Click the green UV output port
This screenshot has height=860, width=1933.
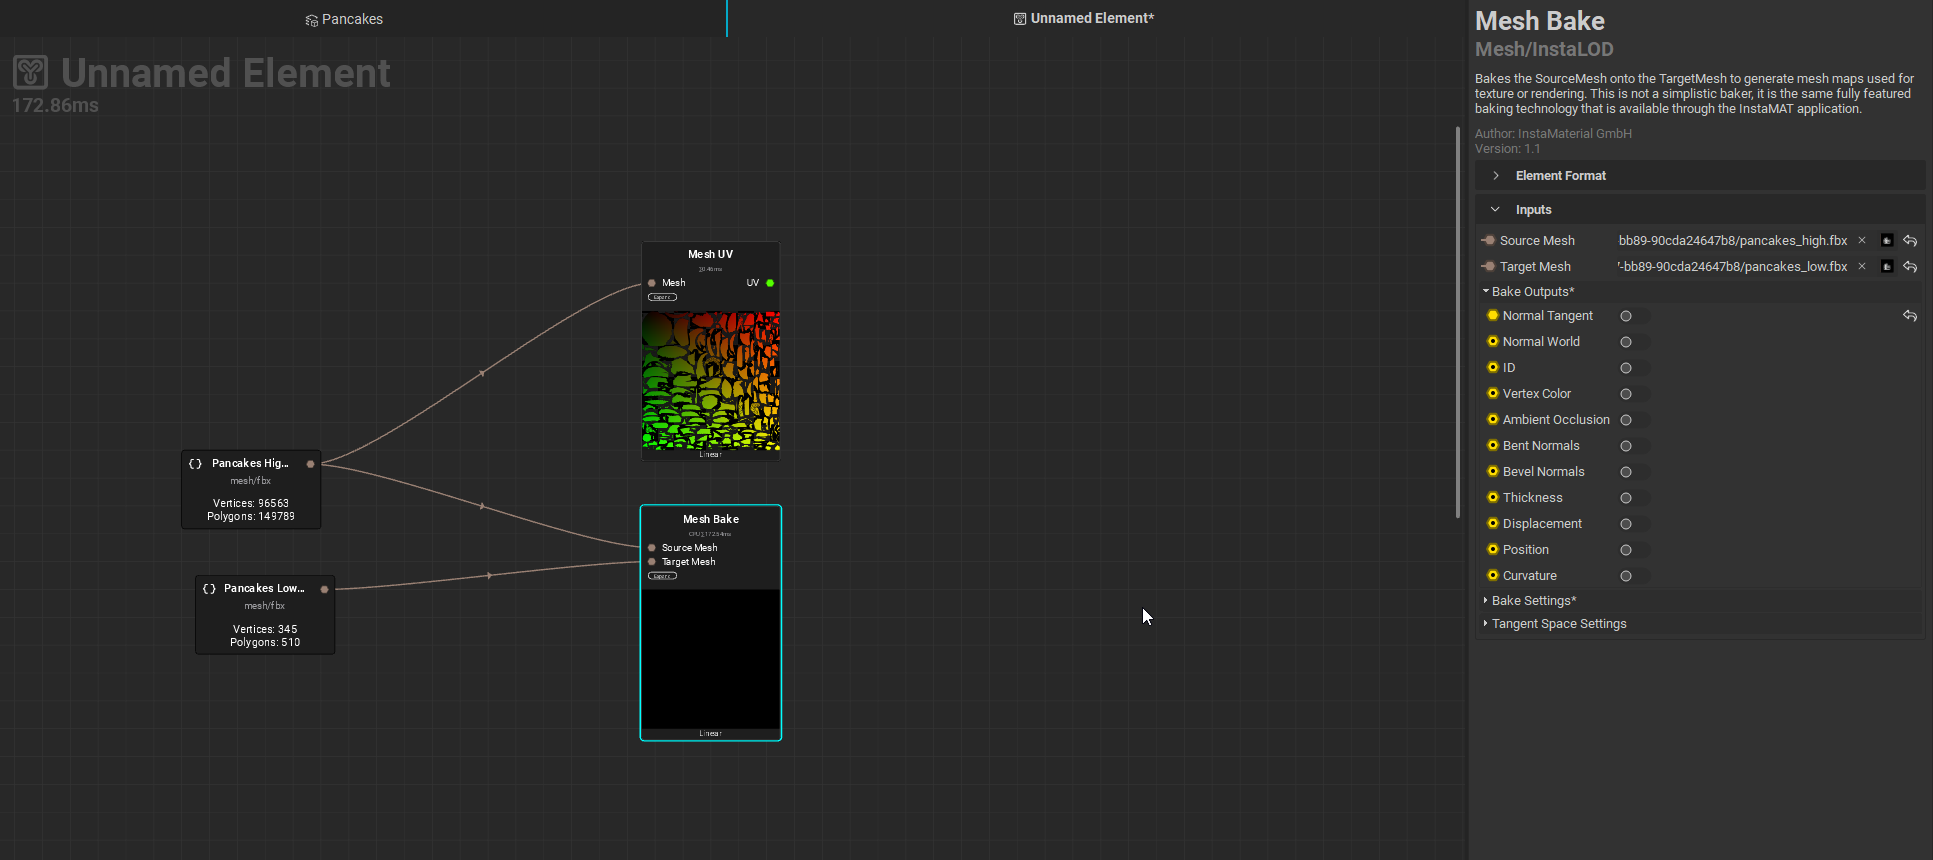[770, 283]
